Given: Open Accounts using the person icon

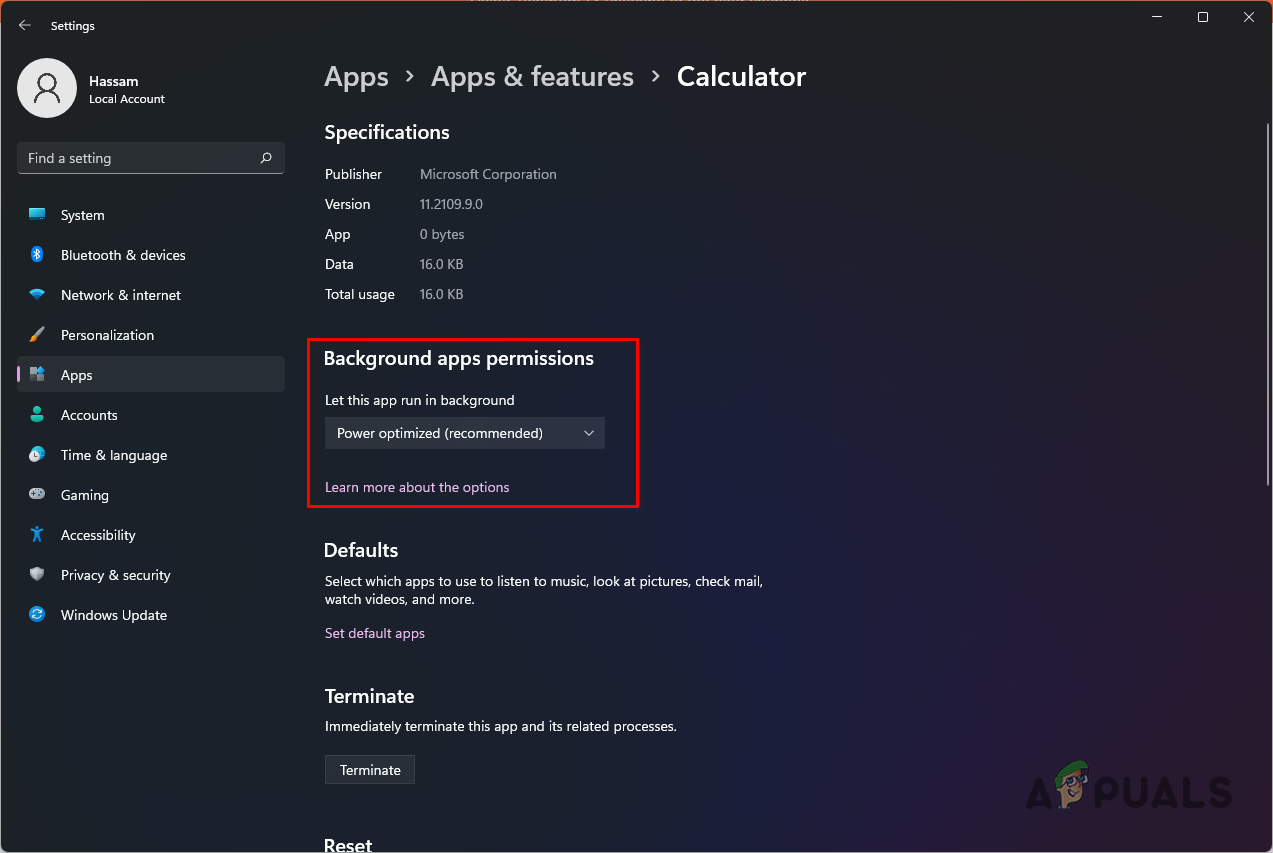Looking at the screenshot, I should click(x=37, y=415).
